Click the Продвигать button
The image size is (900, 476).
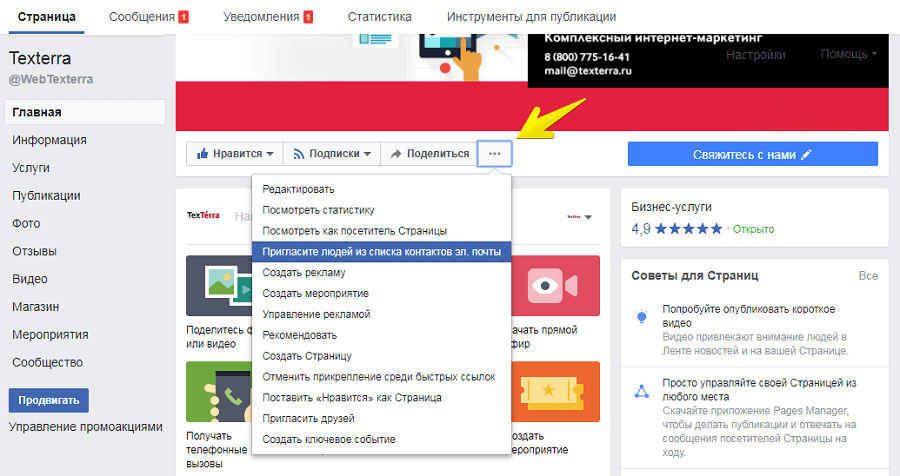[x=49, y=400]
